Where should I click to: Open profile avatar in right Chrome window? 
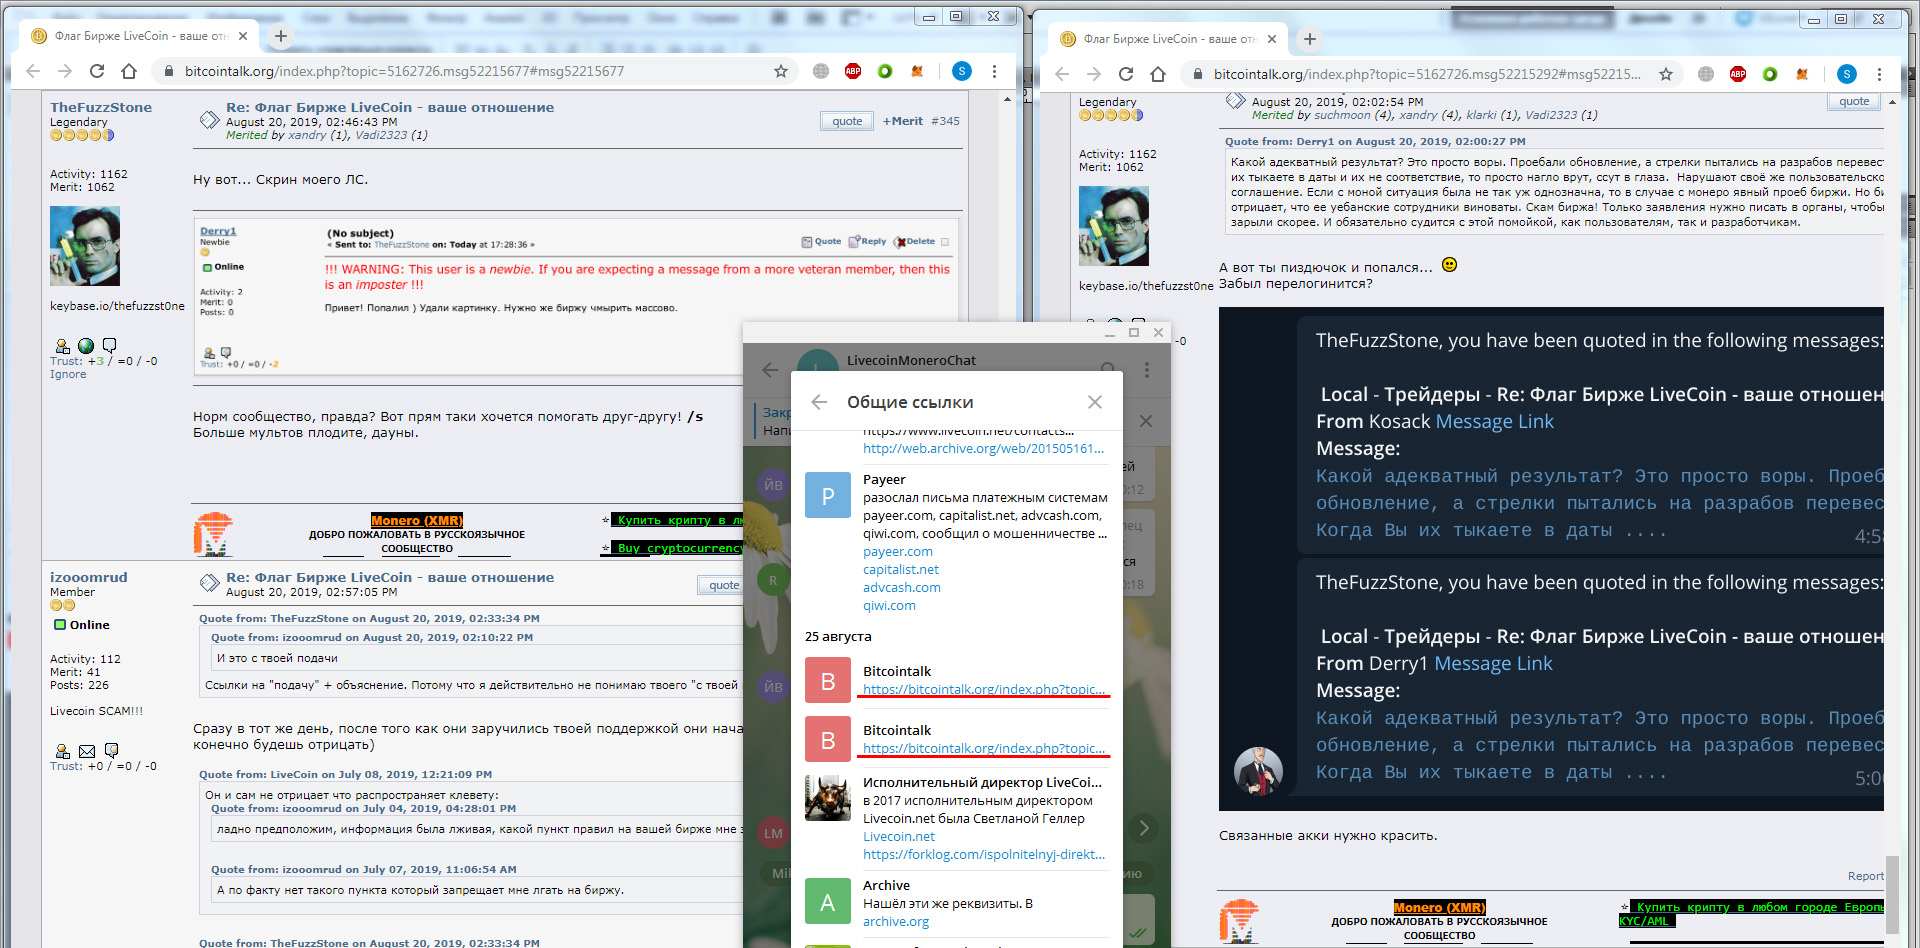pos(1847,74)
